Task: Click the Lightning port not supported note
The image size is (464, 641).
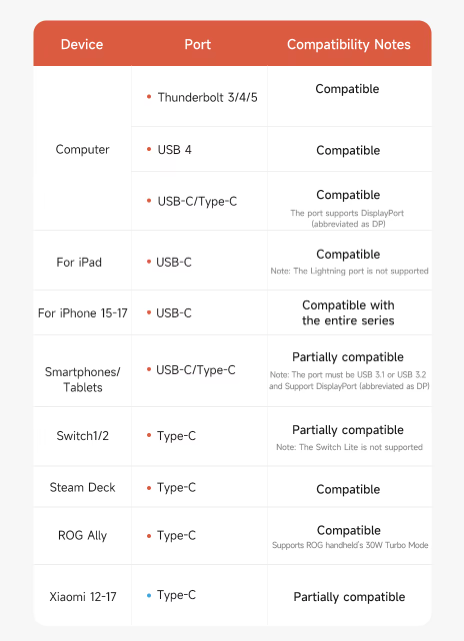Action: point(350,271)
